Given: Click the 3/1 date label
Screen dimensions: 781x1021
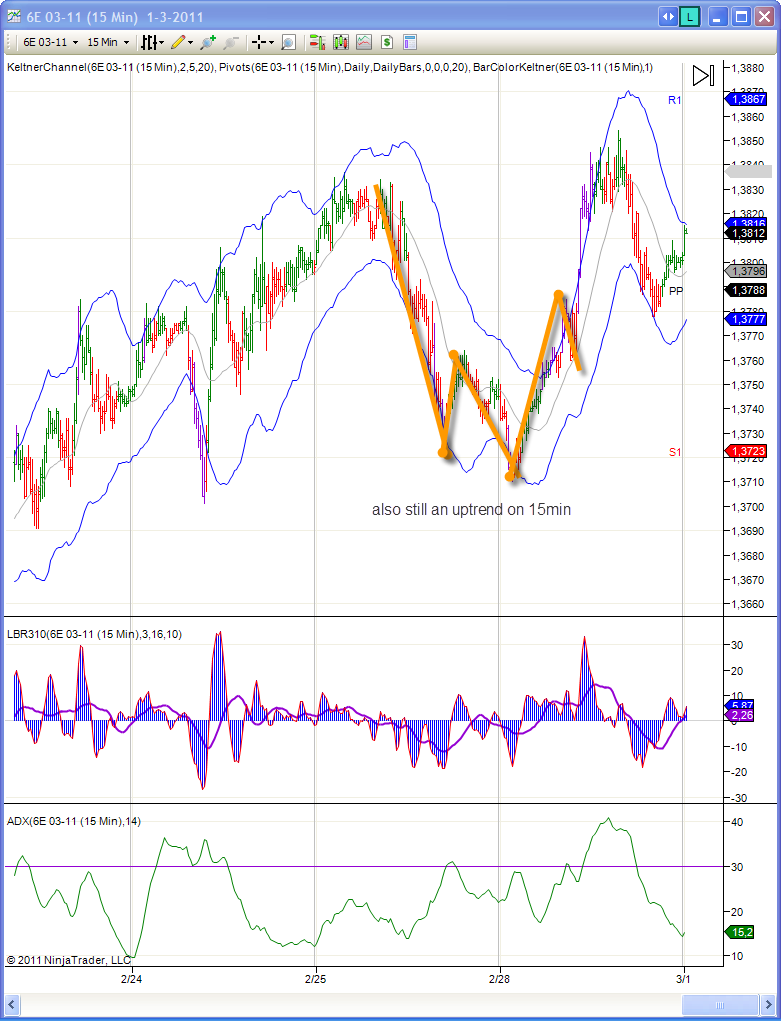Looking at the screenshot, I should click(683, 978).
